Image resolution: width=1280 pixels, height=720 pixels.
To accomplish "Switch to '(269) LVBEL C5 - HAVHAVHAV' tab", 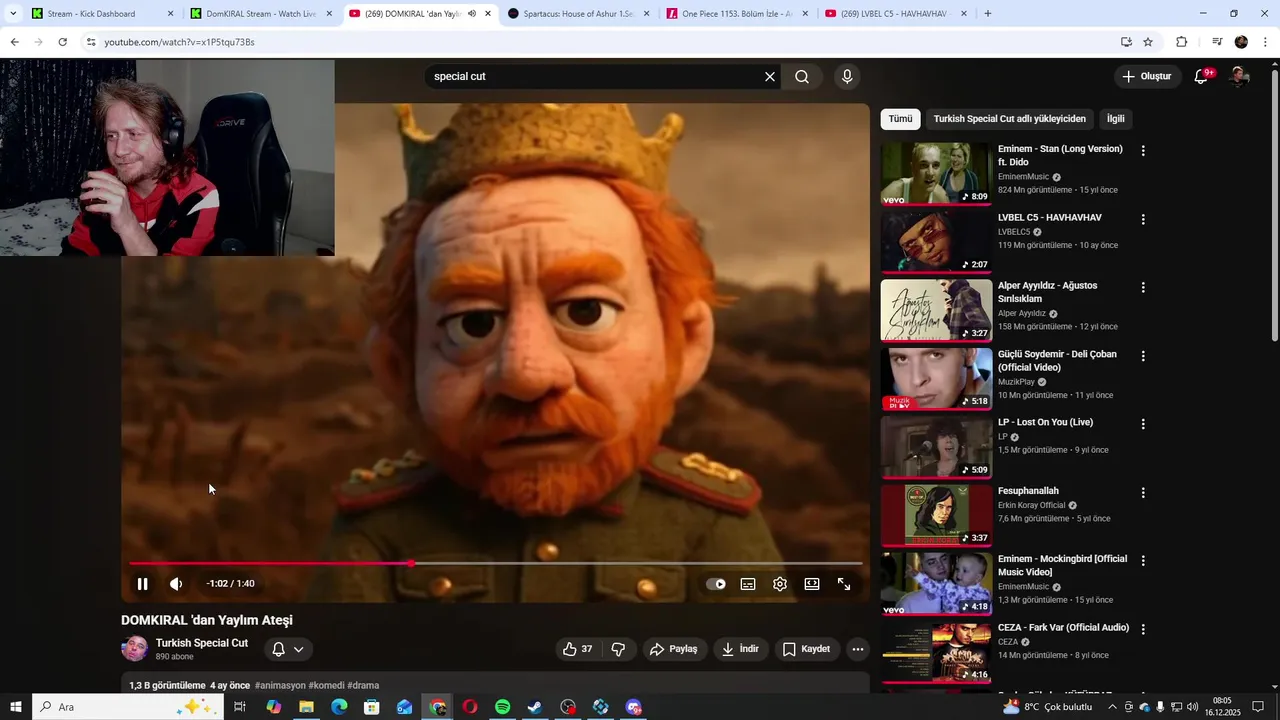I will 895,14.
